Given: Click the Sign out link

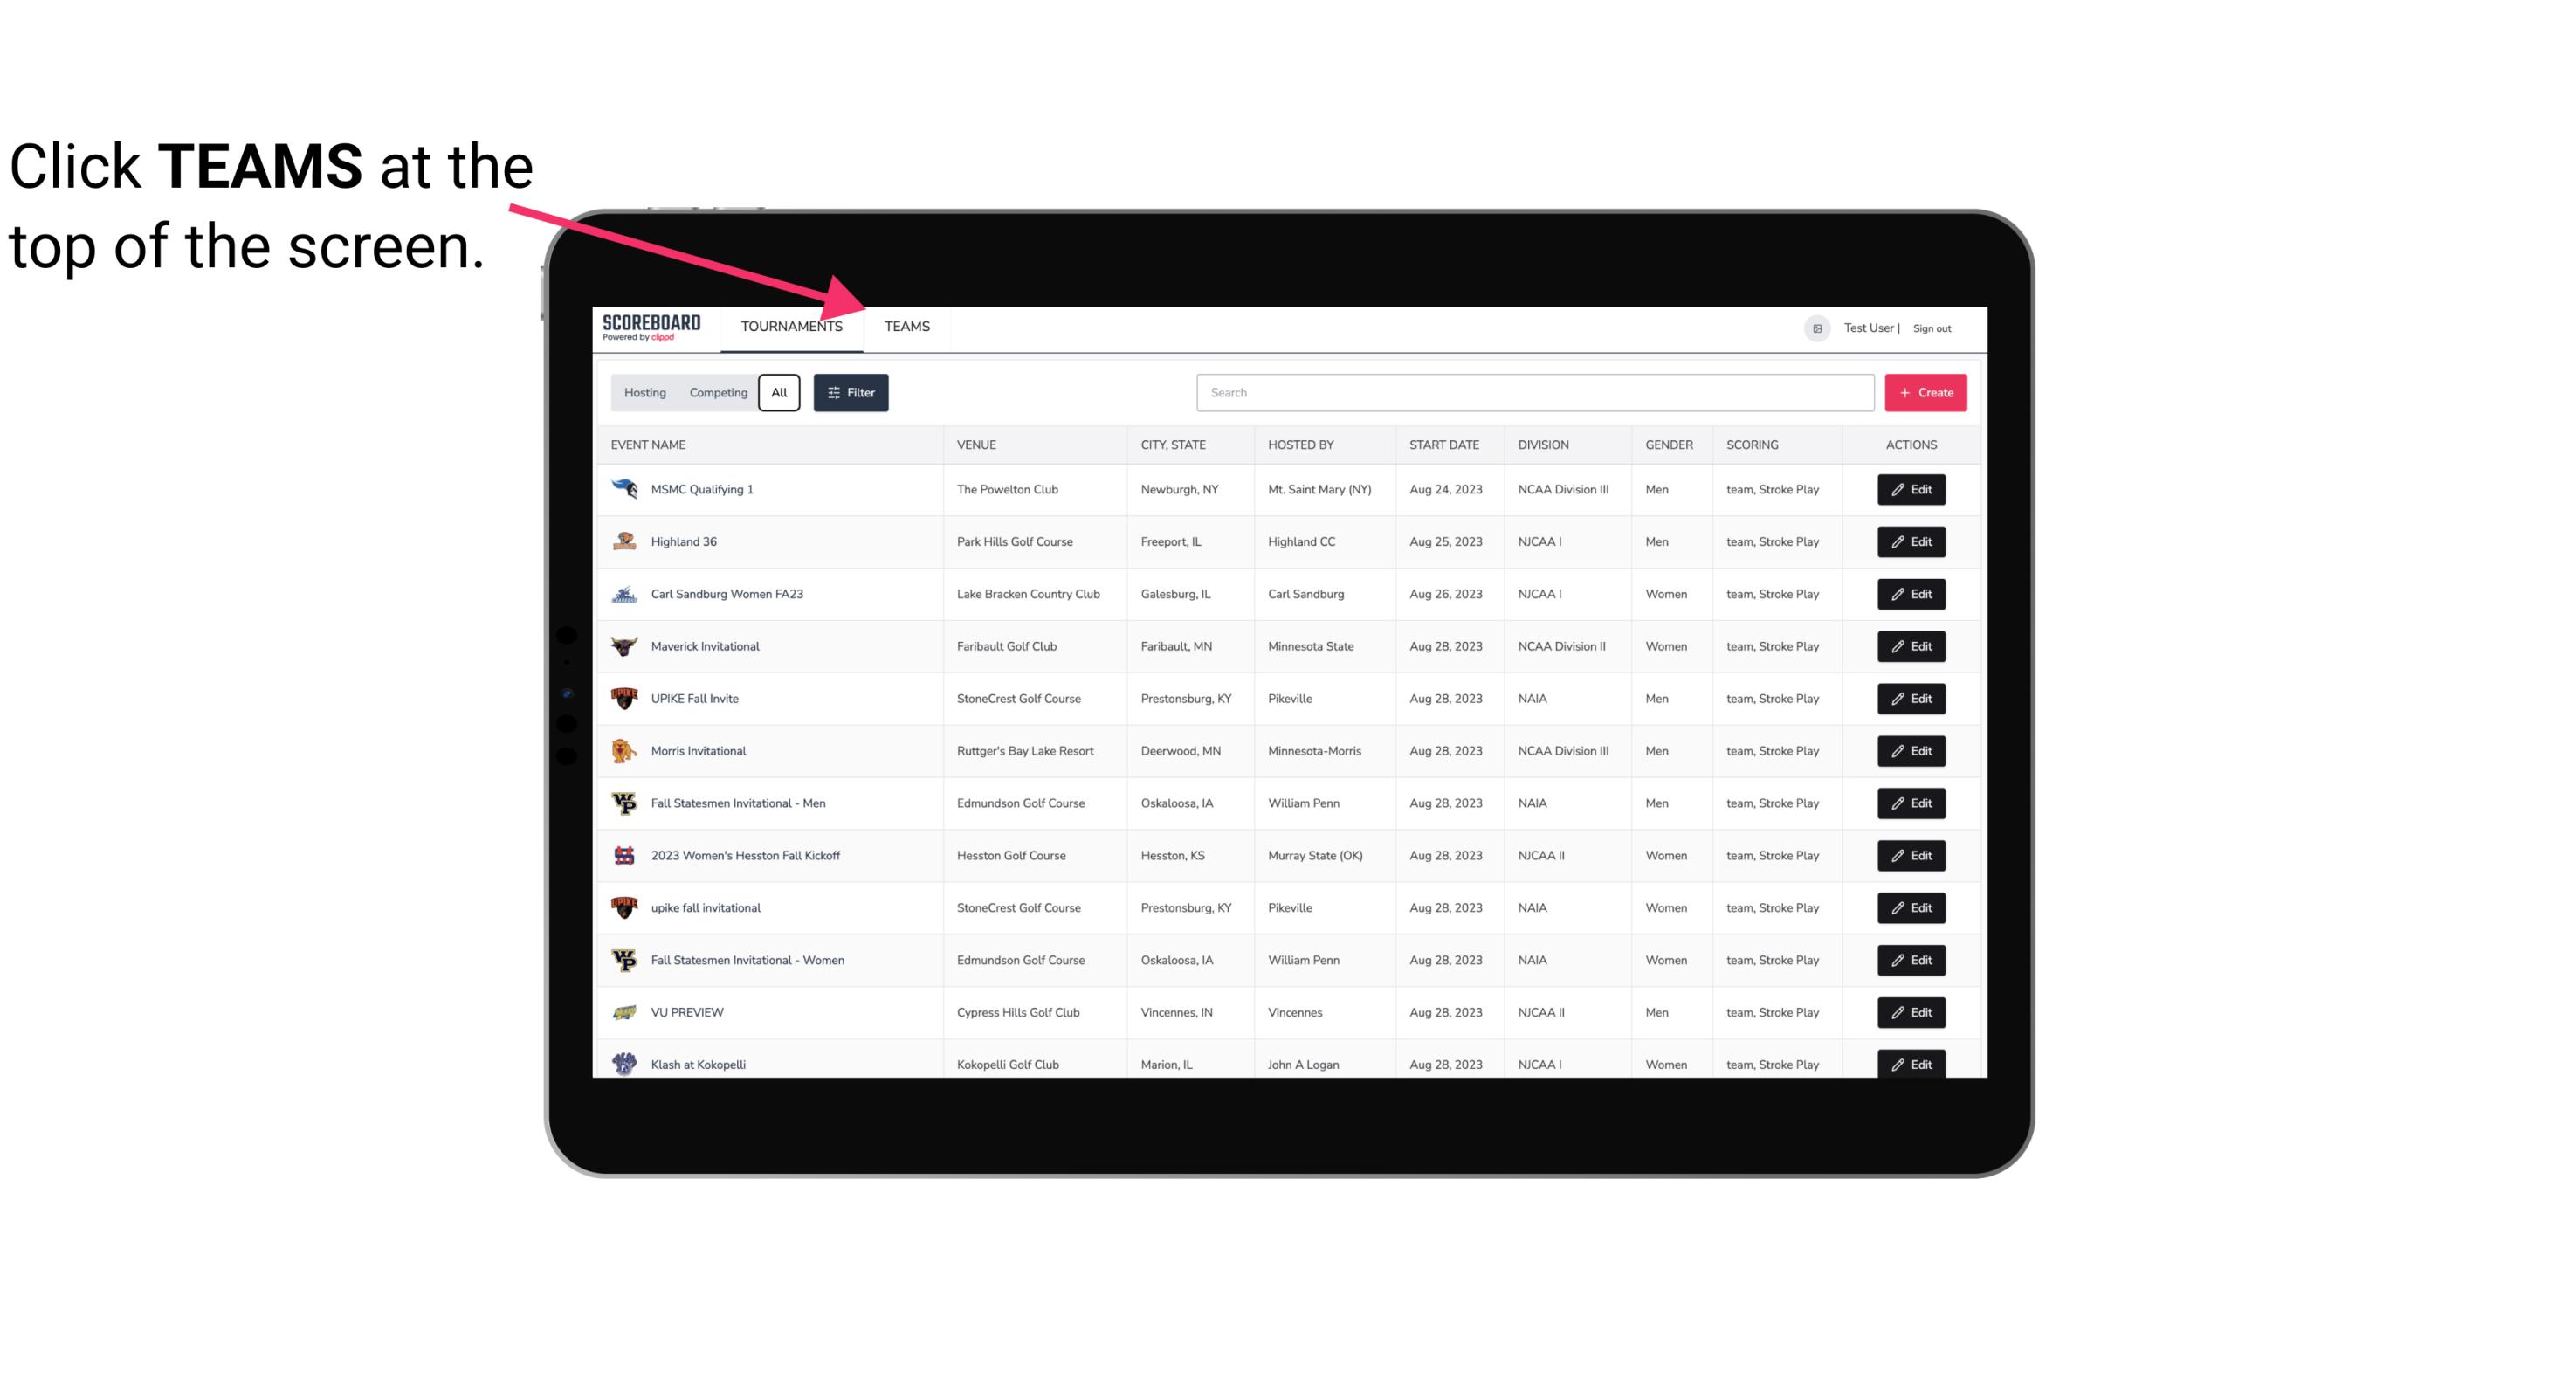Looking at the screenshot, I should [x=1932, y=326].
